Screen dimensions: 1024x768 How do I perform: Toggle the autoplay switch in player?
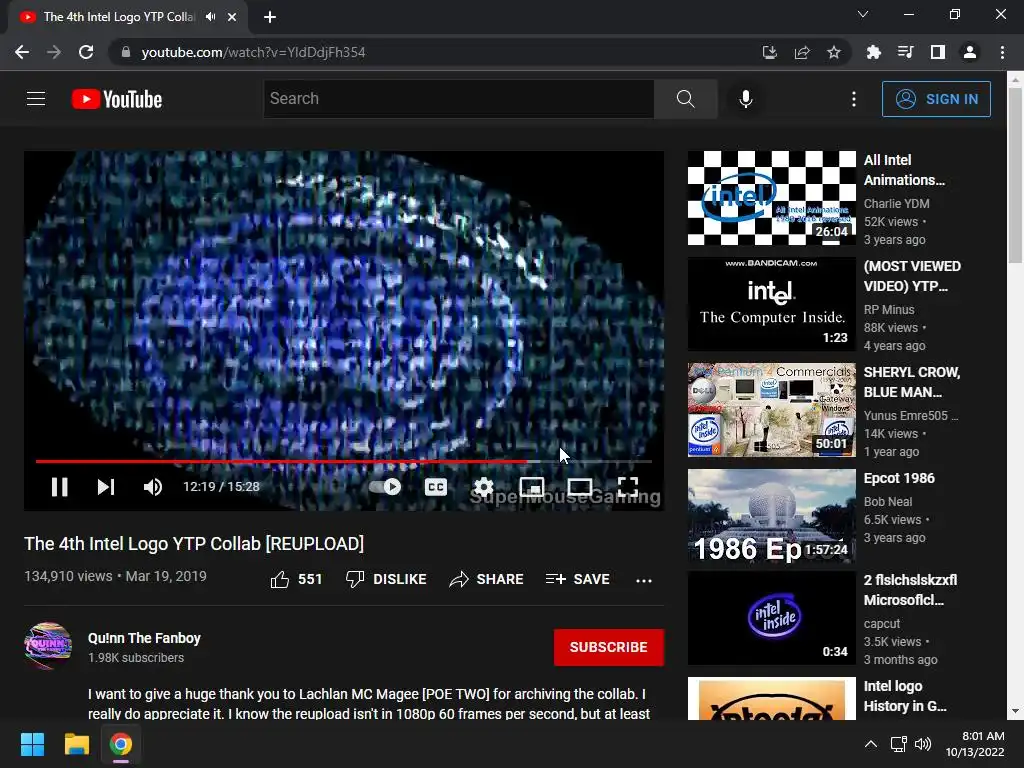tap(385, 487)
